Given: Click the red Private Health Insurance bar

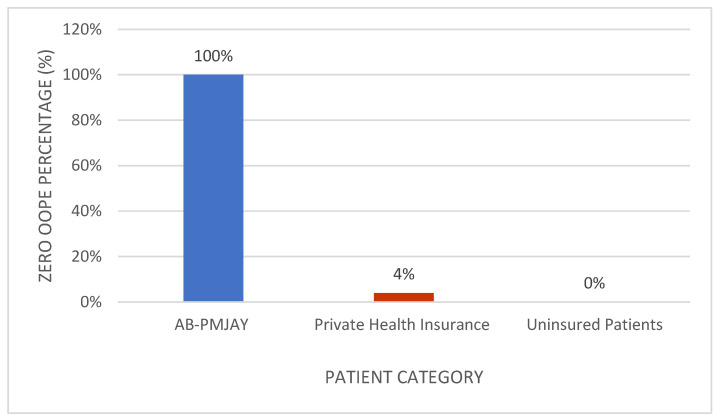Looking at the screenshot, I should tap(404, 297).
